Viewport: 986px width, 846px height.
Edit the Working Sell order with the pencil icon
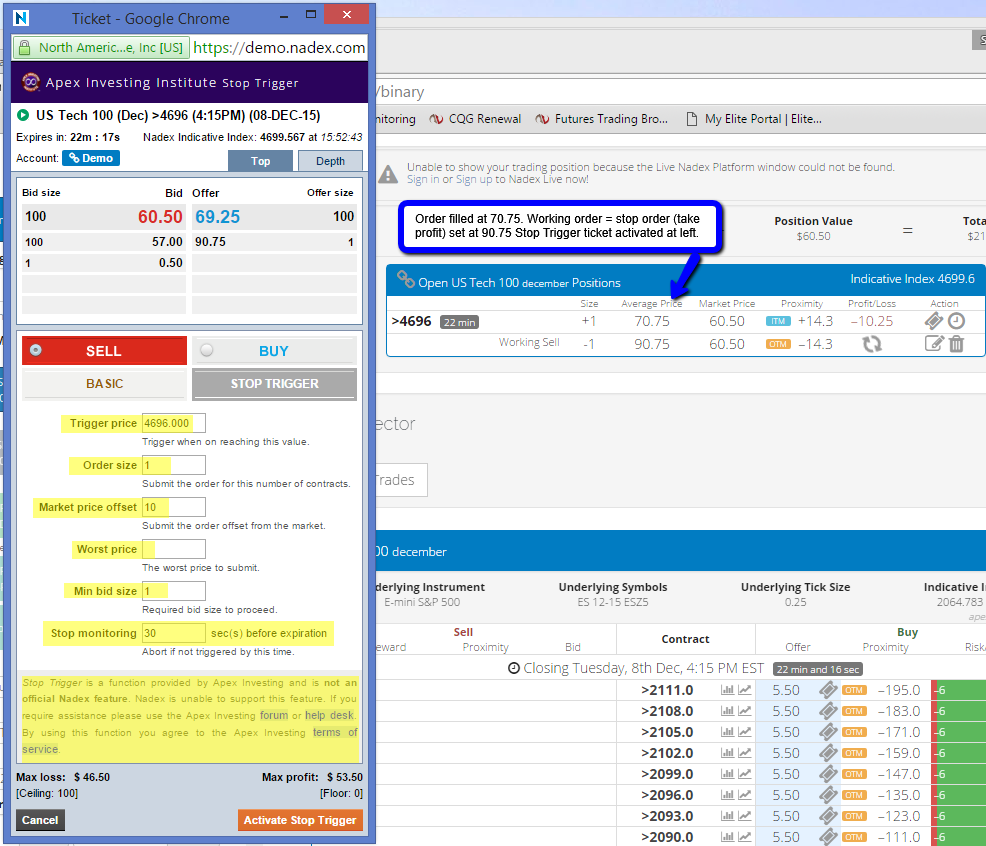pos(934,343)
